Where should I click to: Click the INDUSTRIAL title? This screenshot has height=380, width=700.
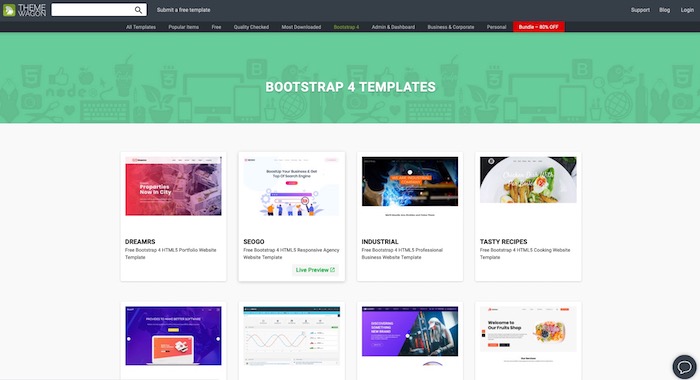click(380, 242)
